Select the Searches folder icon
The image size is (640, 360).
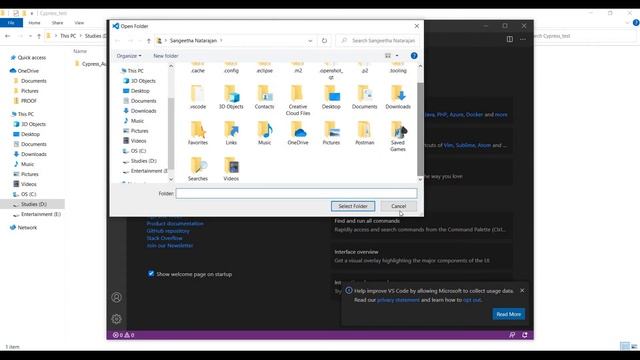pos(198,169)
